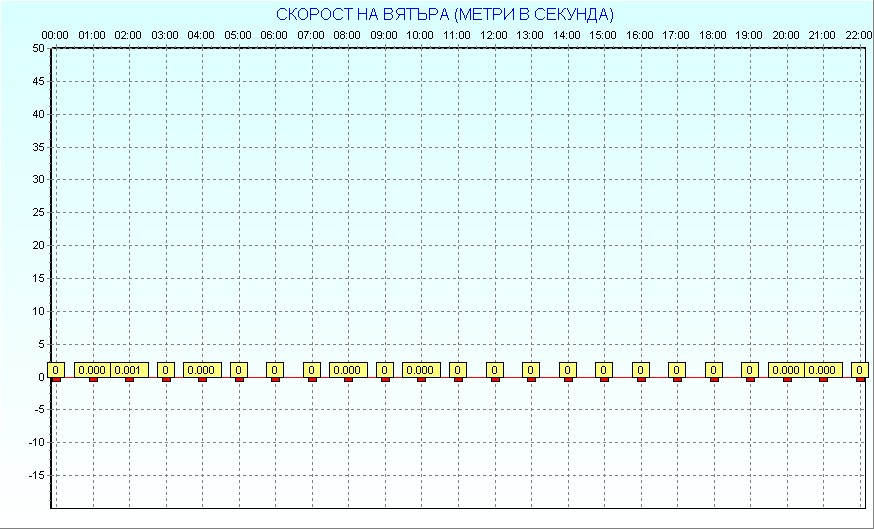Select the red marker below 14:00 point
Screen dimensions: 874x529
tap(567, 379)
